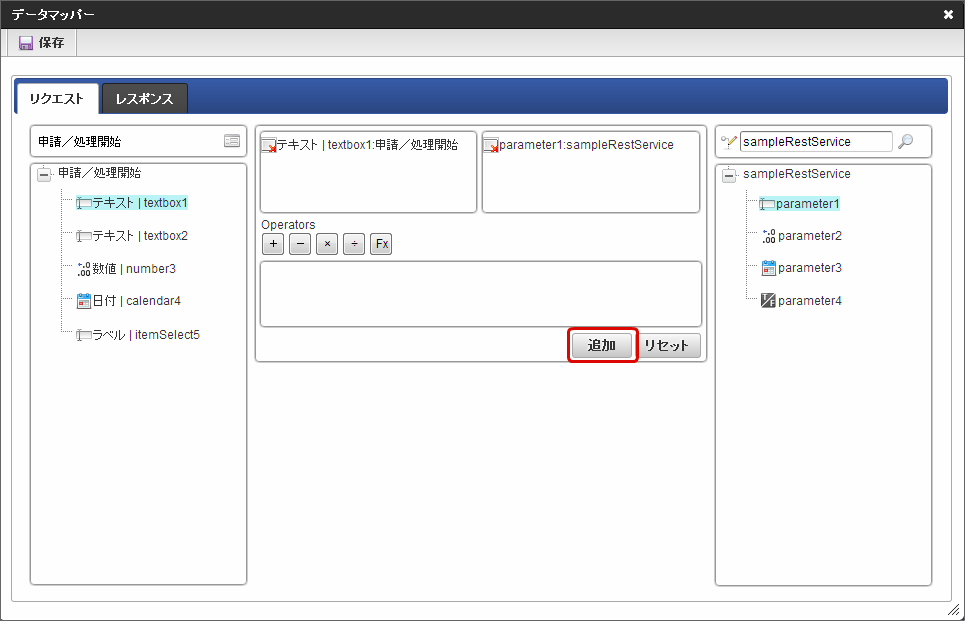Click the 申請/処理開始 root node label
The image size is (965, 621).
(99, 173)
